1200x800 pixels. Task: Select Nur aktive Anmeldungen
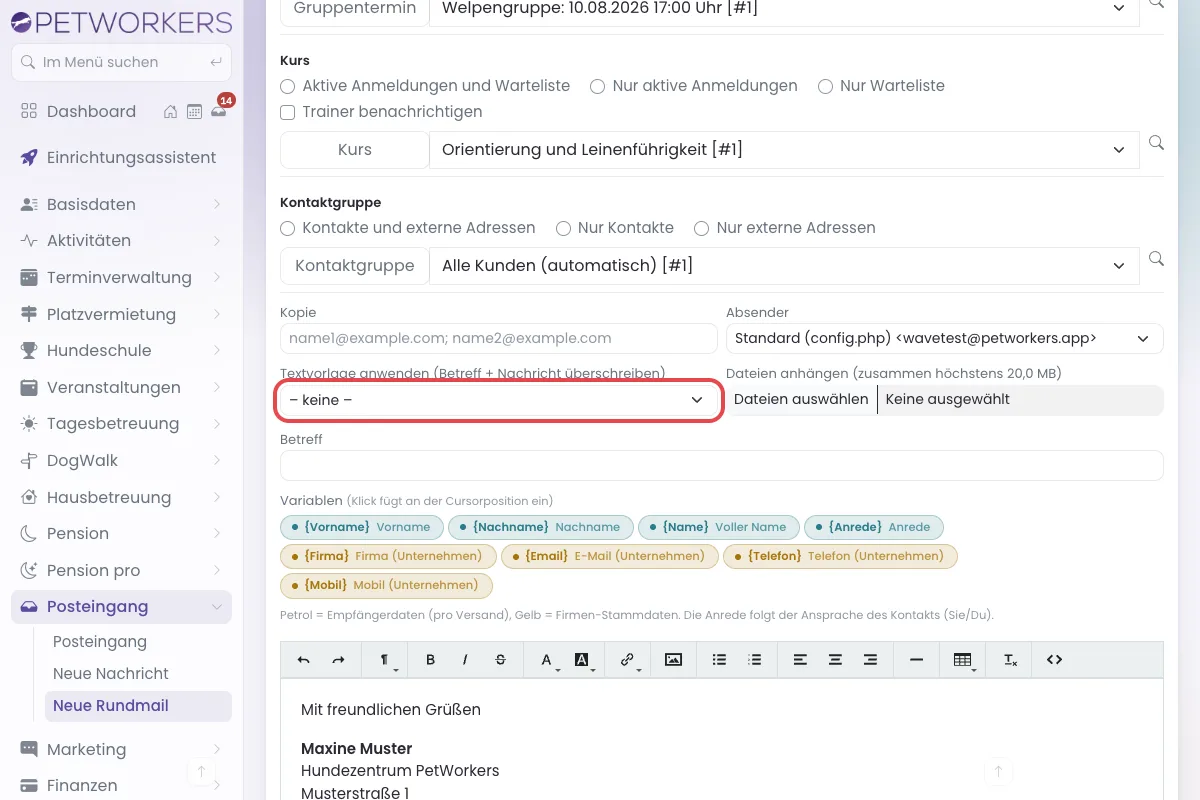click(x=597, y=86)
